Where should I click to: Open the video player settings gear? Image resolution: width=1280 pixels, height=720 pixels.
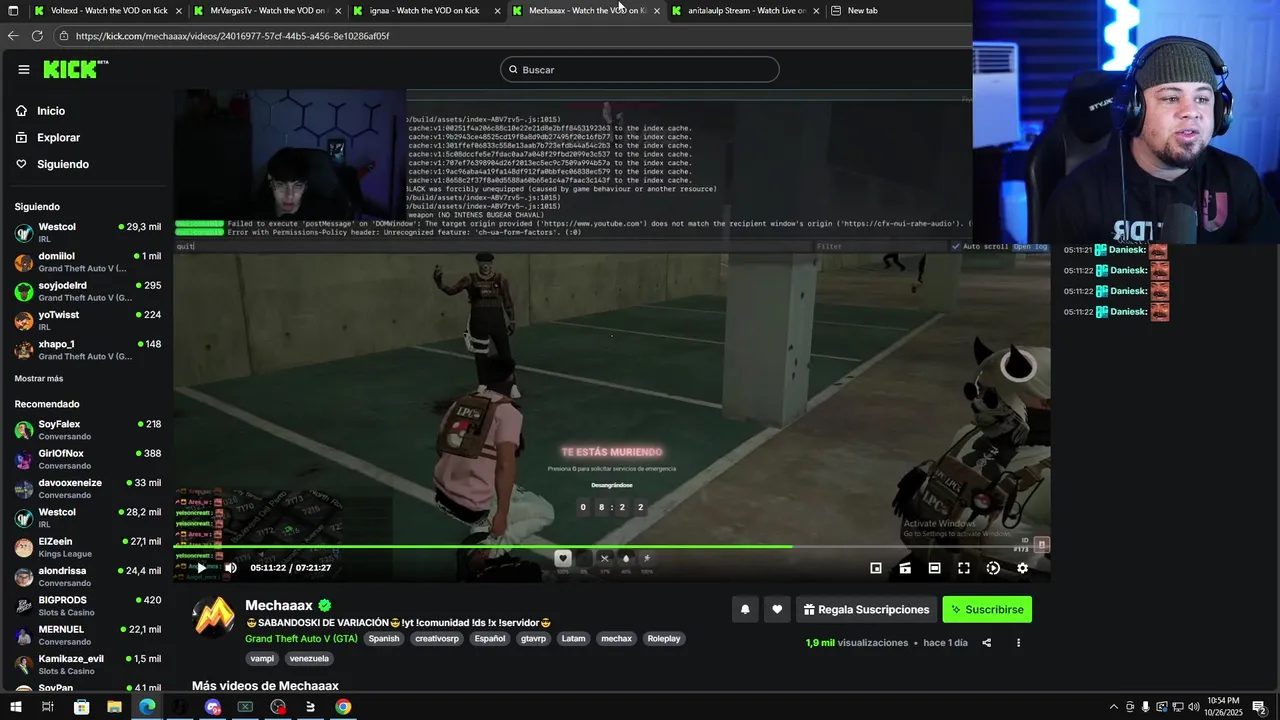[1022, 568]
